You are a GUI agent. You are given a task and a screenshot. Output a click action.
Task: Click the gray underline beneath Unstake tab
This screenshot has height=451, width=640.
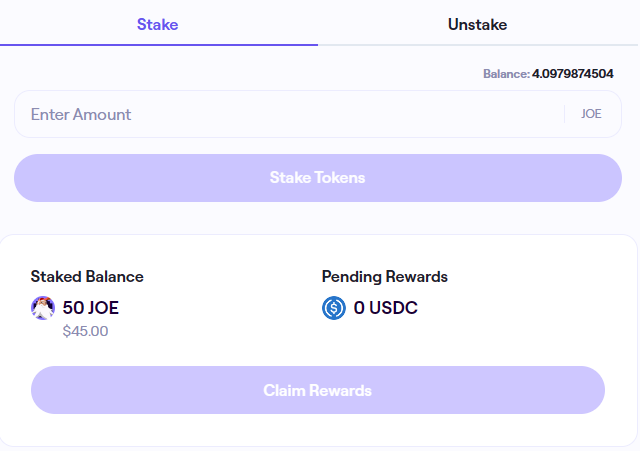[478, 45]
